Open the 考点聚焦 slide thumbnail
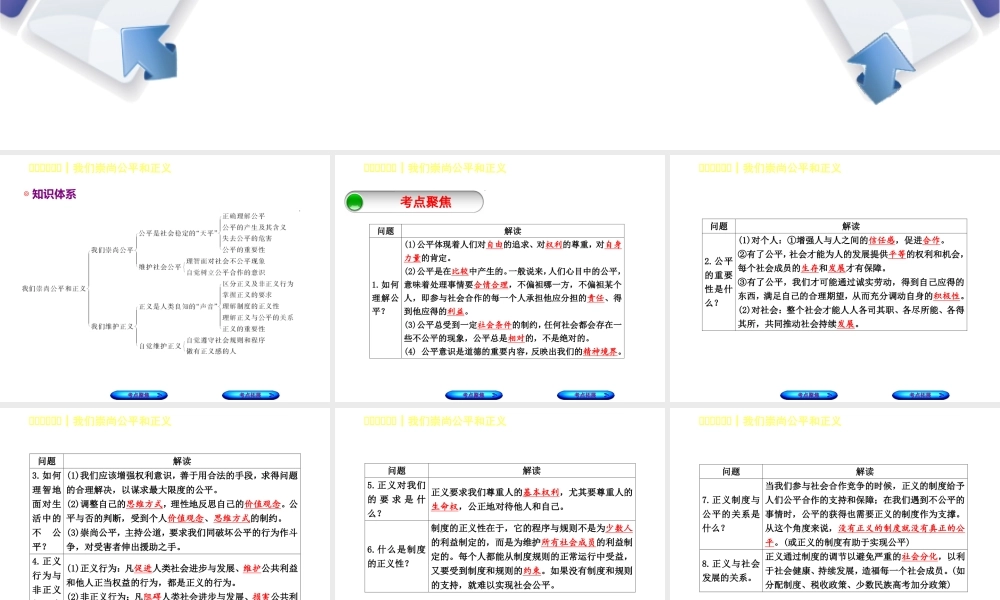 pyautogui.click(x=500, y=278)
